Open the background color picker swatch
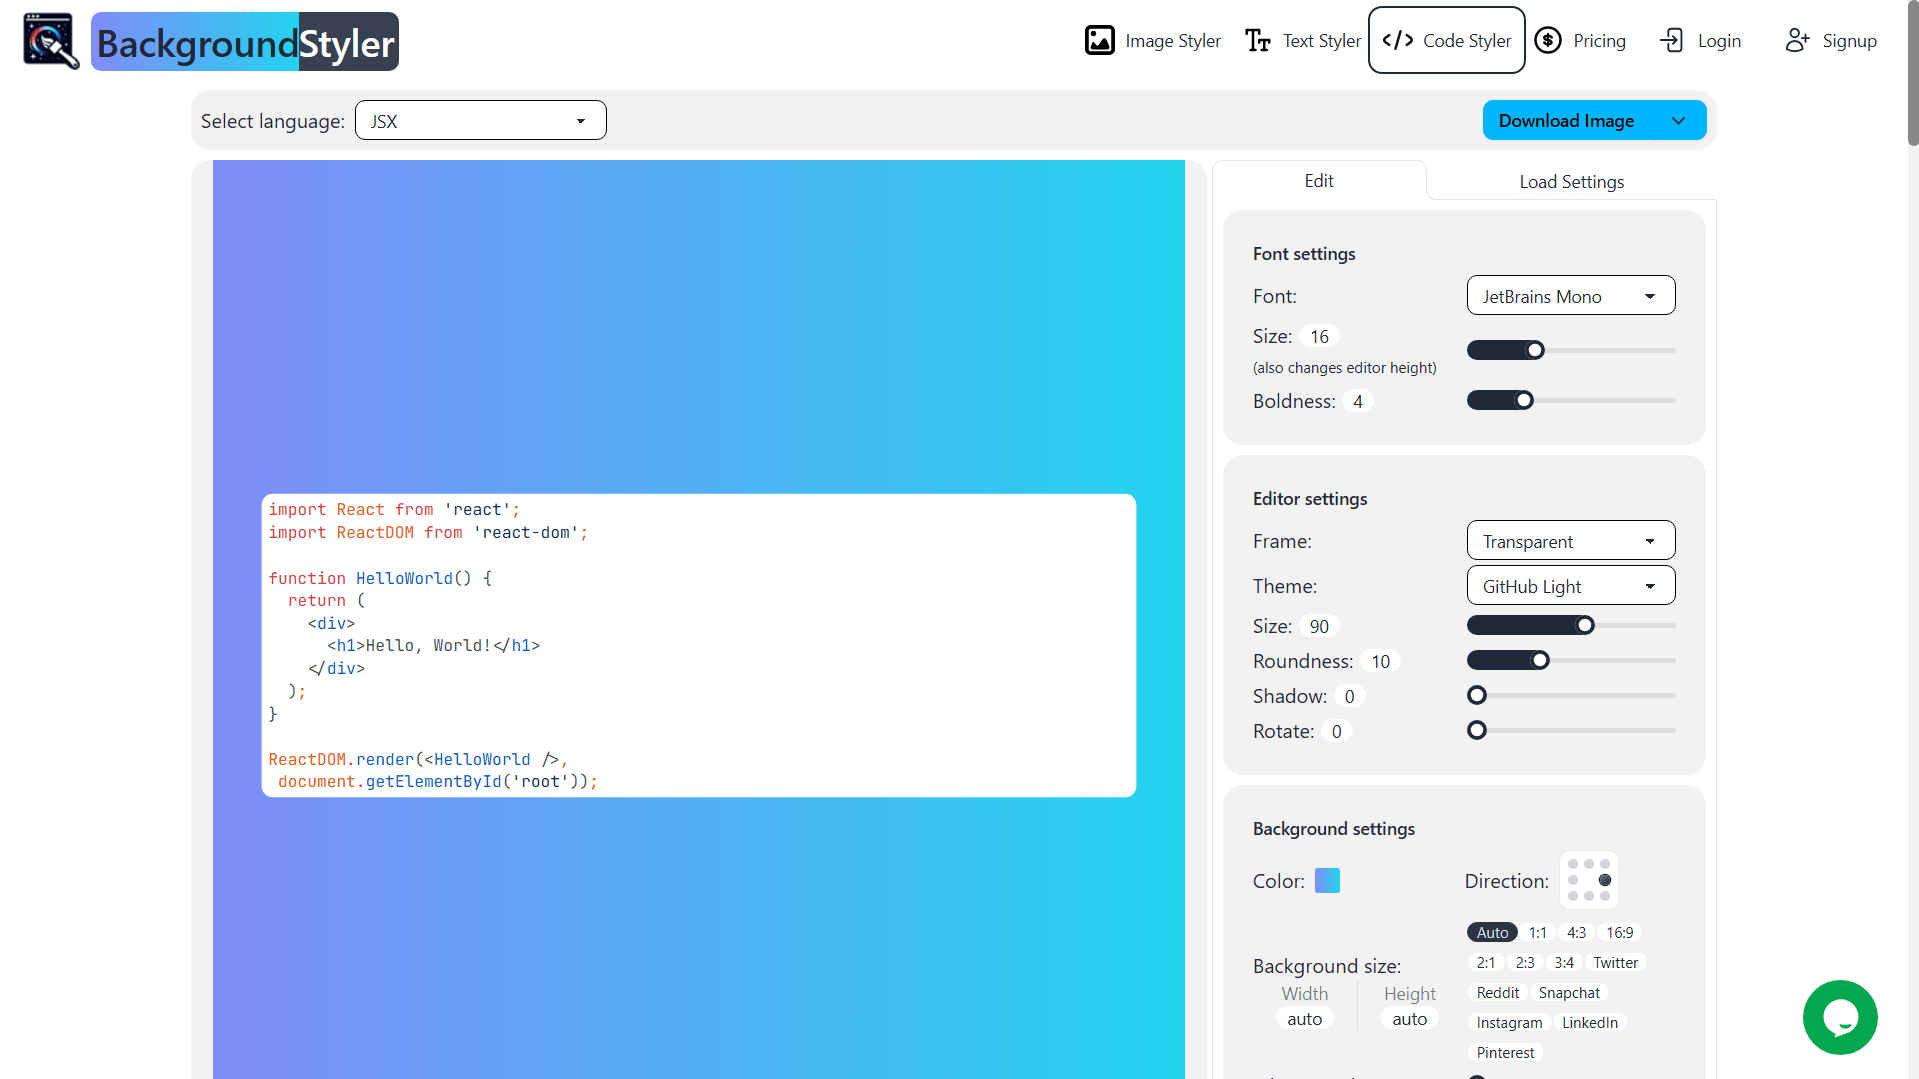The width and height of the screenshot is (1919, 1079). pyautogui.click(x=1326, y=880)
